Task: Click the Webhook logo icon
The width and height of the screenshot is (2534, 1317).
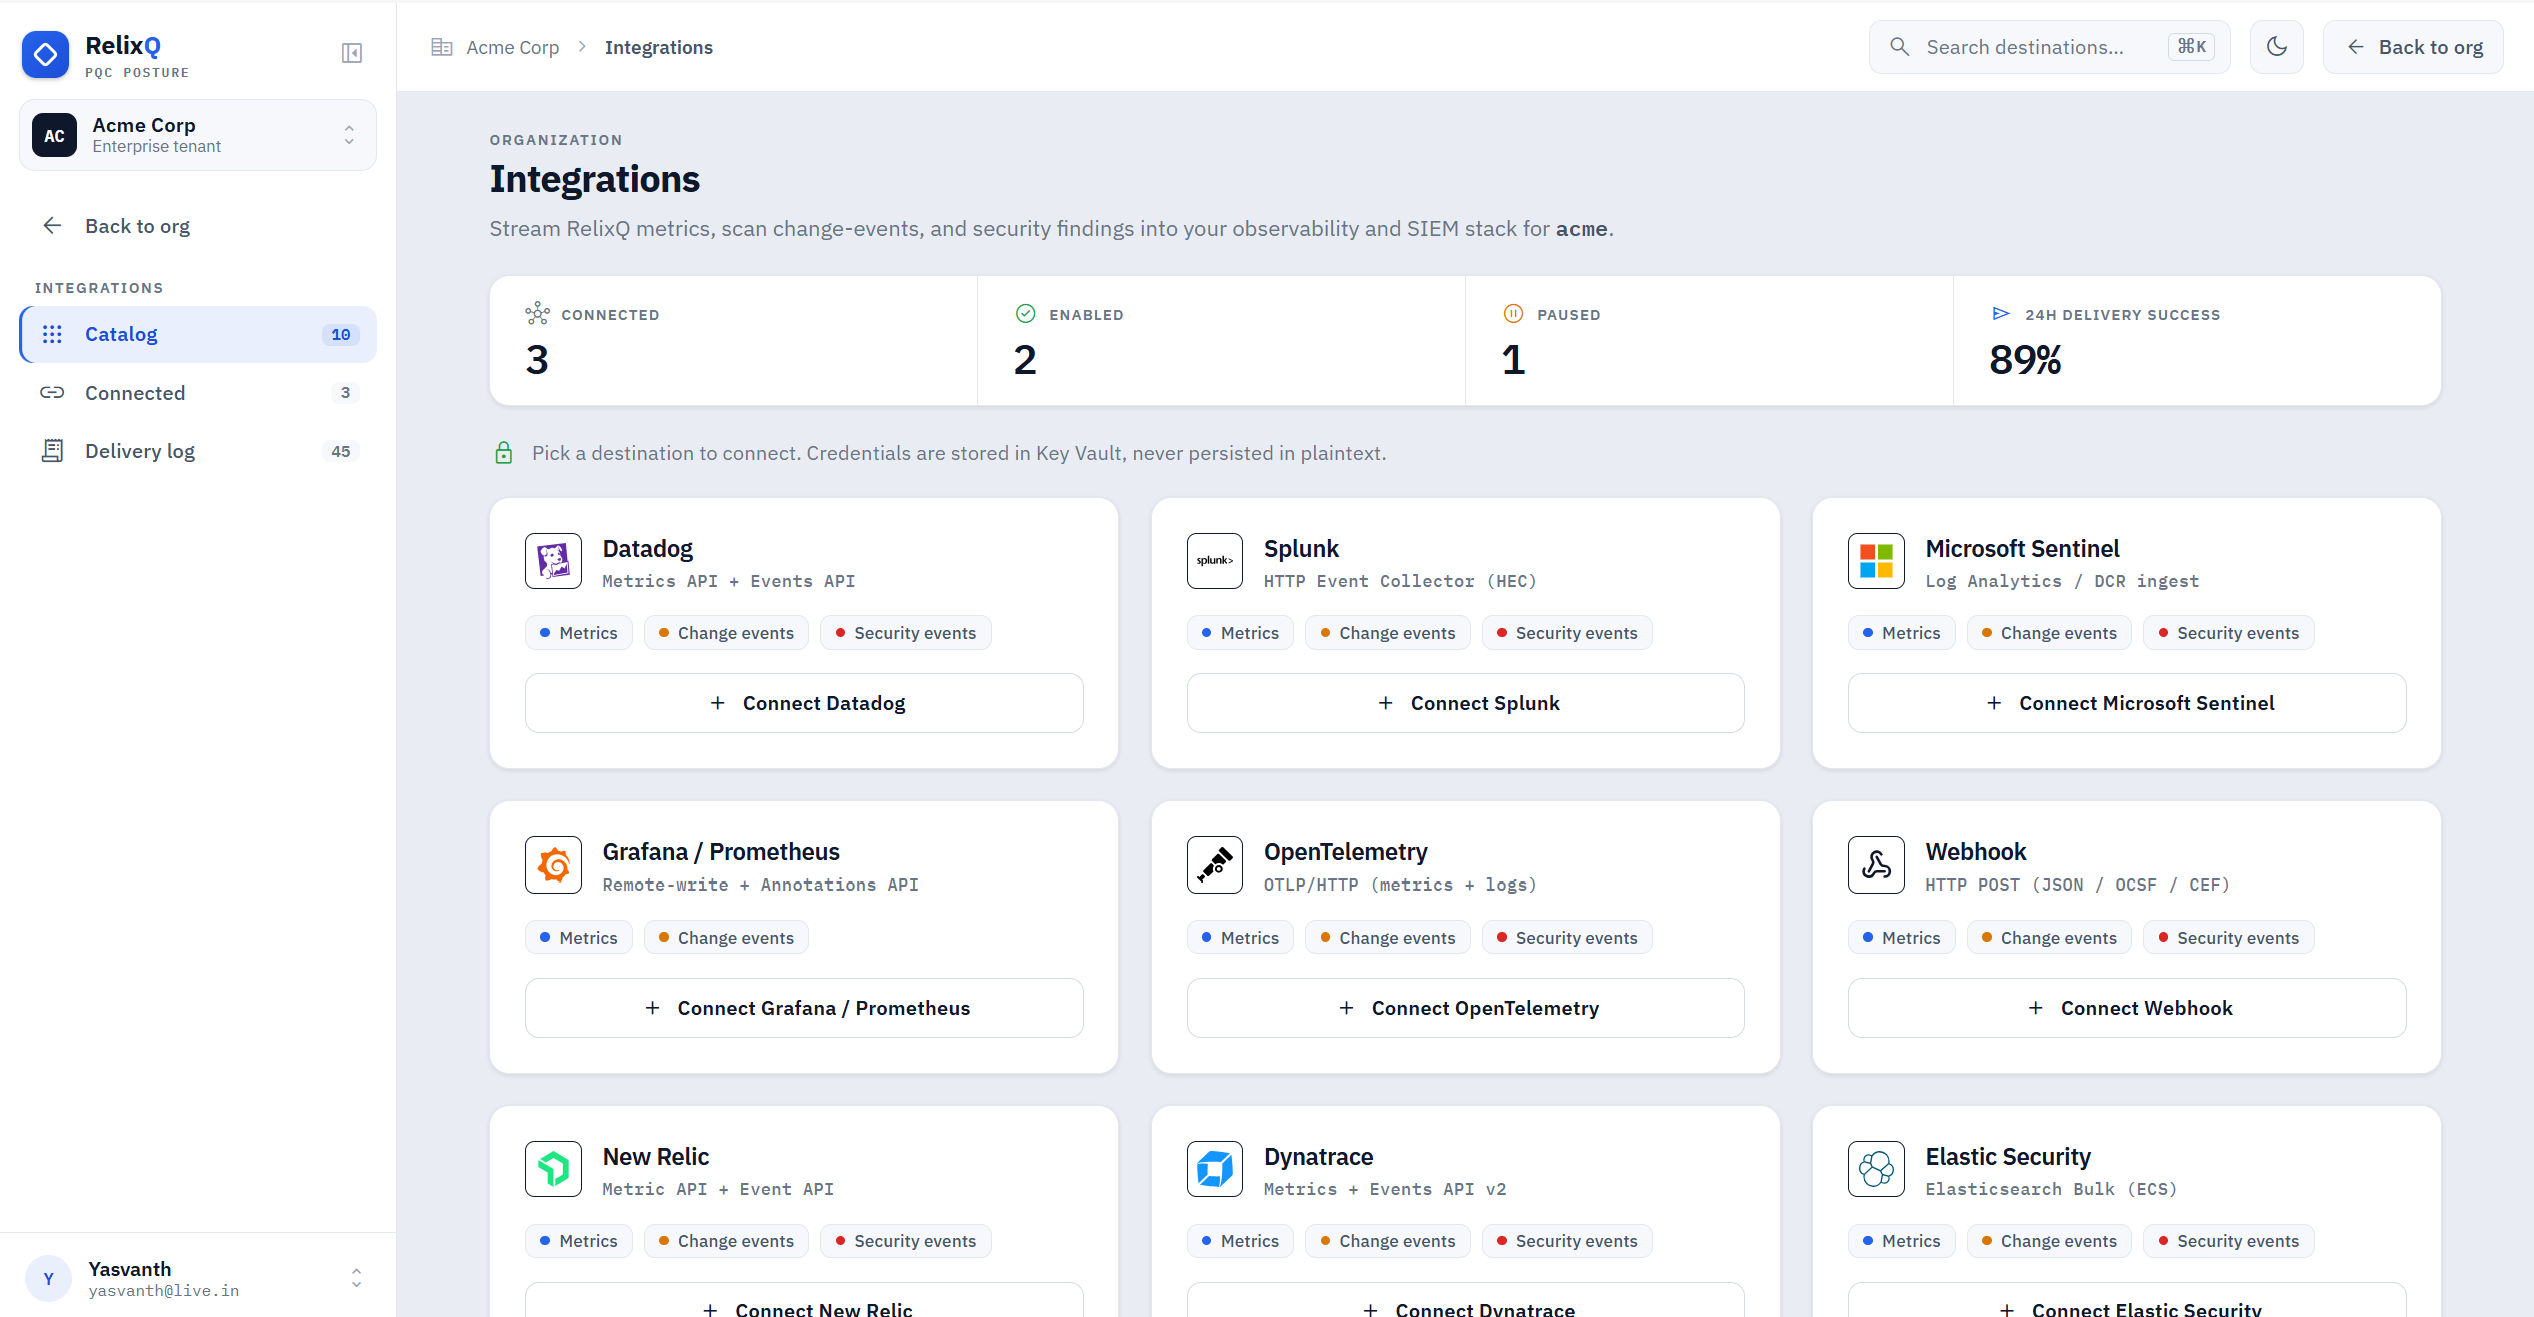Action: click(1876, 865)
